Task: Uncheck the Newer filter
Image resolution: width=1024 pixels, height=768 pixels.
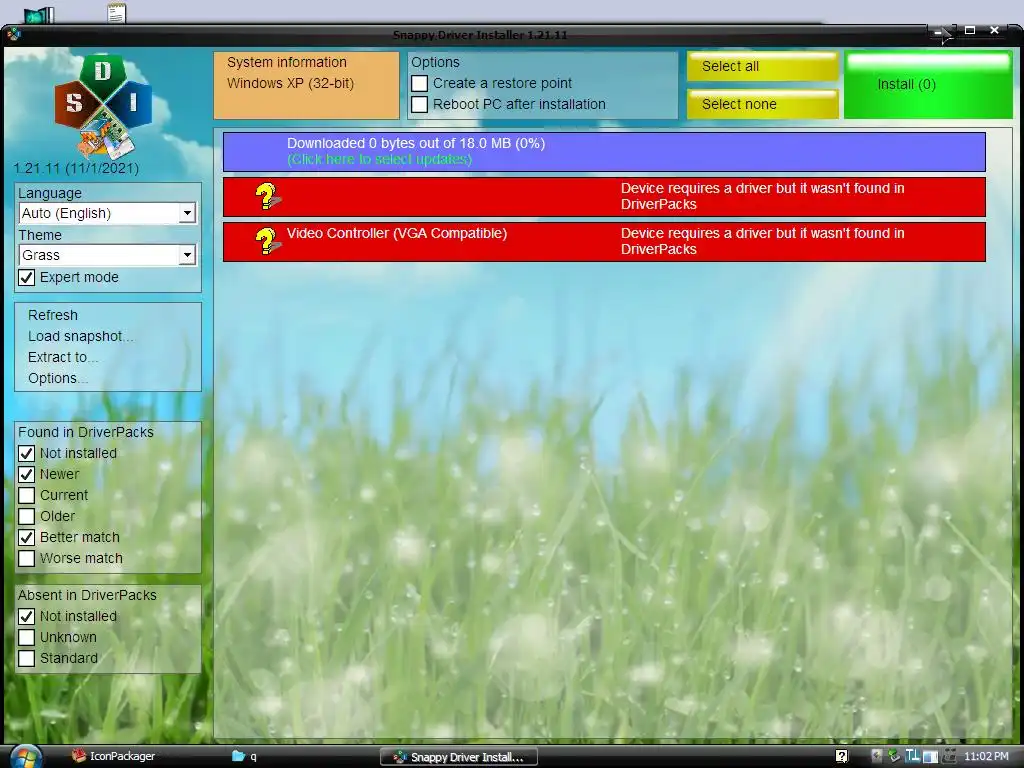Action: [x=26, y=474]
